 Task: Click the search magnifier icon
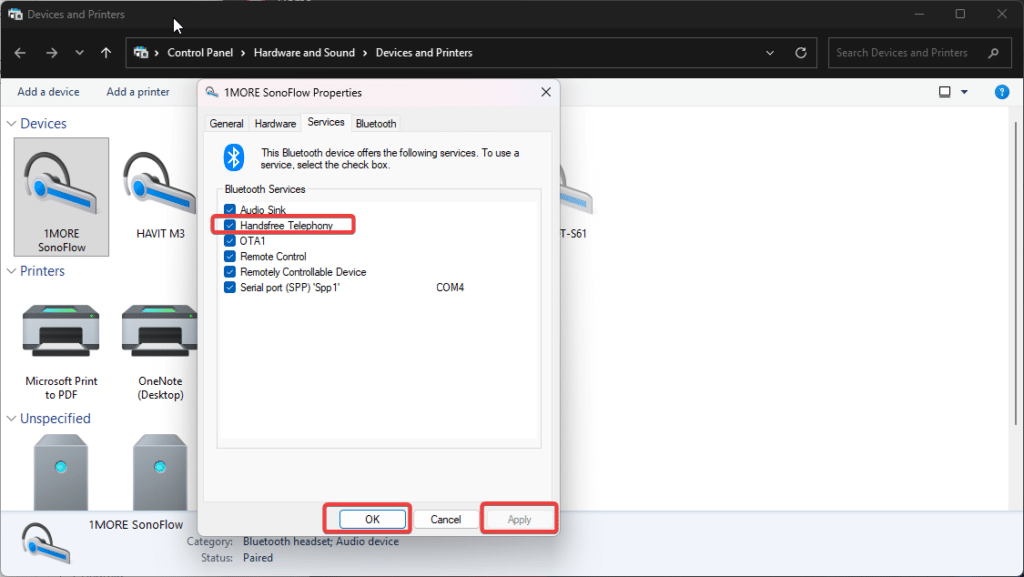coord(993,53)
